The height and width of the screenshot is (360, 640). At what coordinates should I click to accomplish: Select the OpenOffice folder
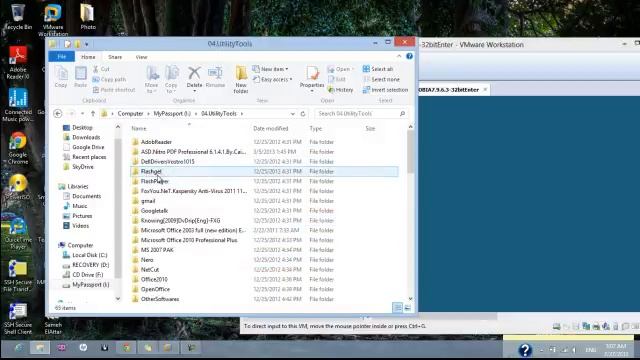[x=155, y=289]
